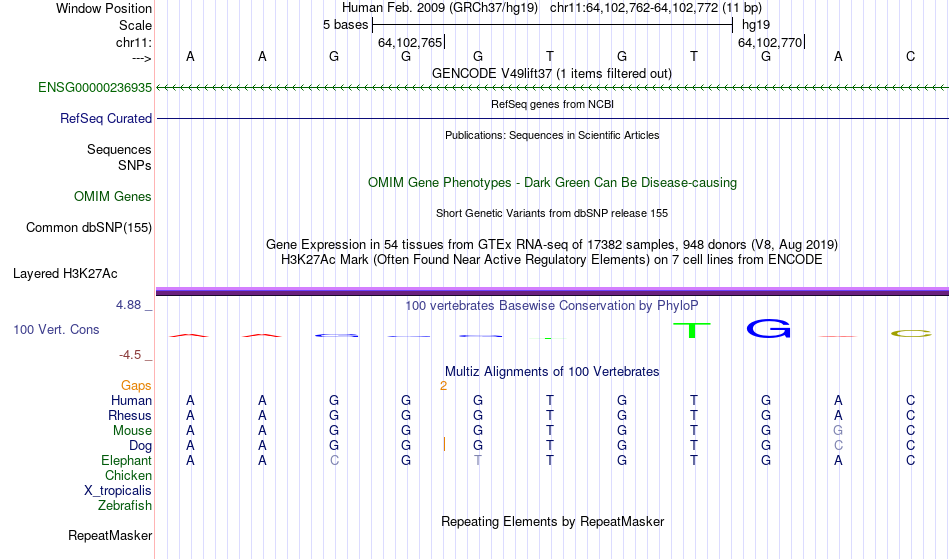Click the olive C logo in PhyloP track
The height and width of the screenshot is (559, 950).
click(911, 333)
